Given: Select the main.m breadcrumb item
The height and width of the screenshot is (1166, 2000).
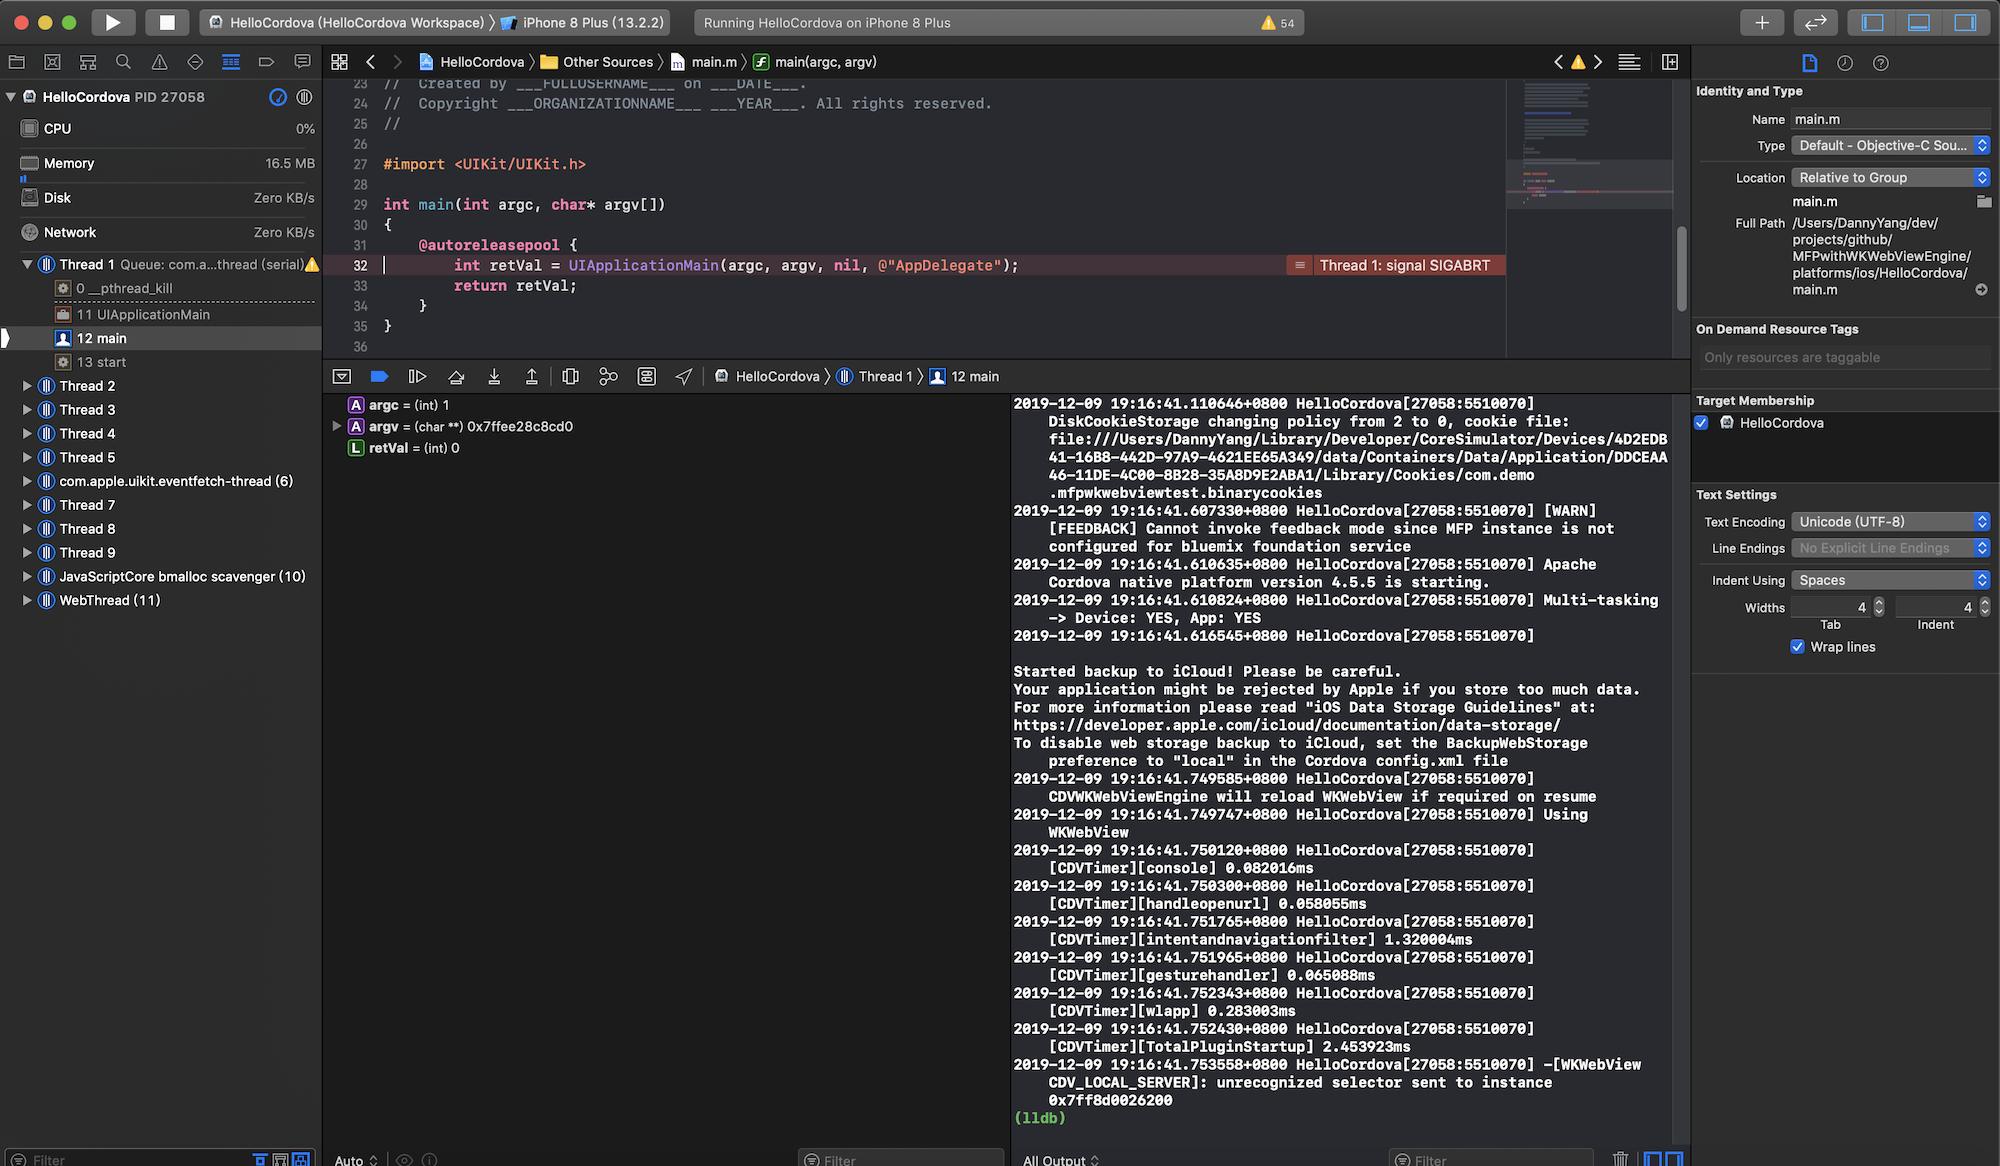Looking at the screenshot, I should point(713,62).
